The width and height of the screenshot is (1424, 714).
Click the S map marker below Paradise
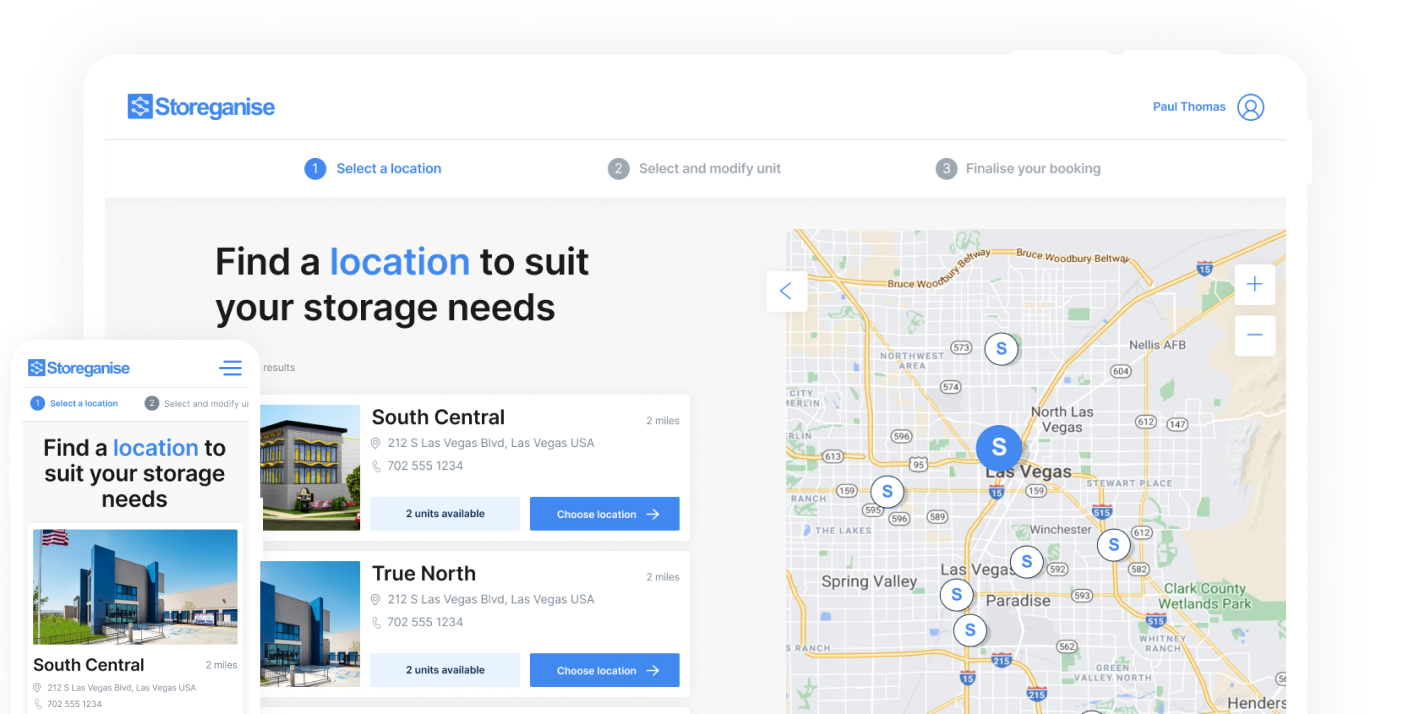(x=969, y=630)
